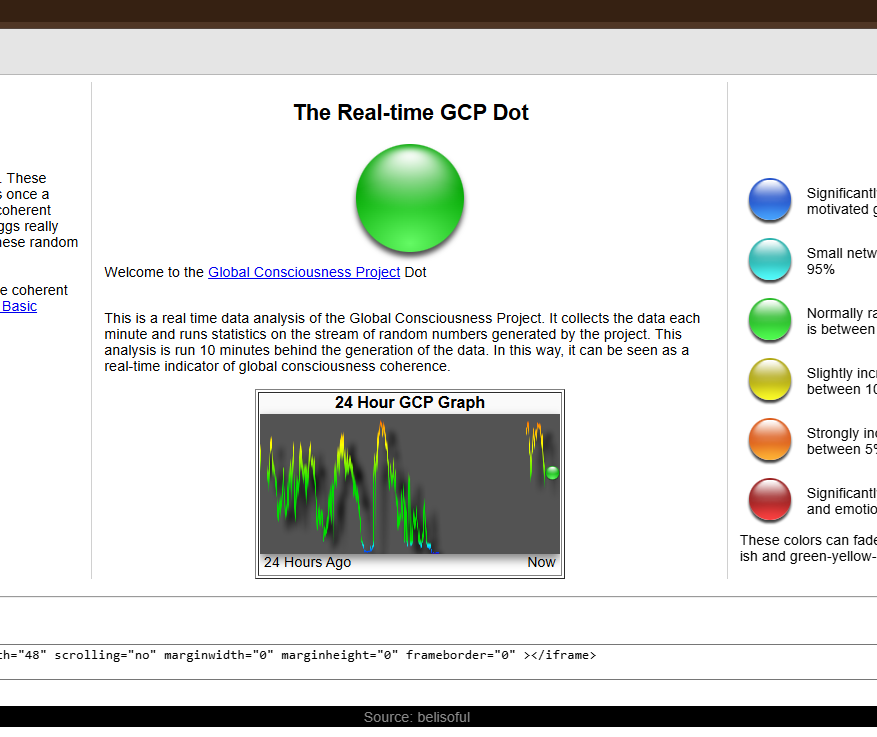Image resolution: width=877 pixels, height=737 pixels.
Task: Open the Basic link in left column
Action: click(19, 306)
